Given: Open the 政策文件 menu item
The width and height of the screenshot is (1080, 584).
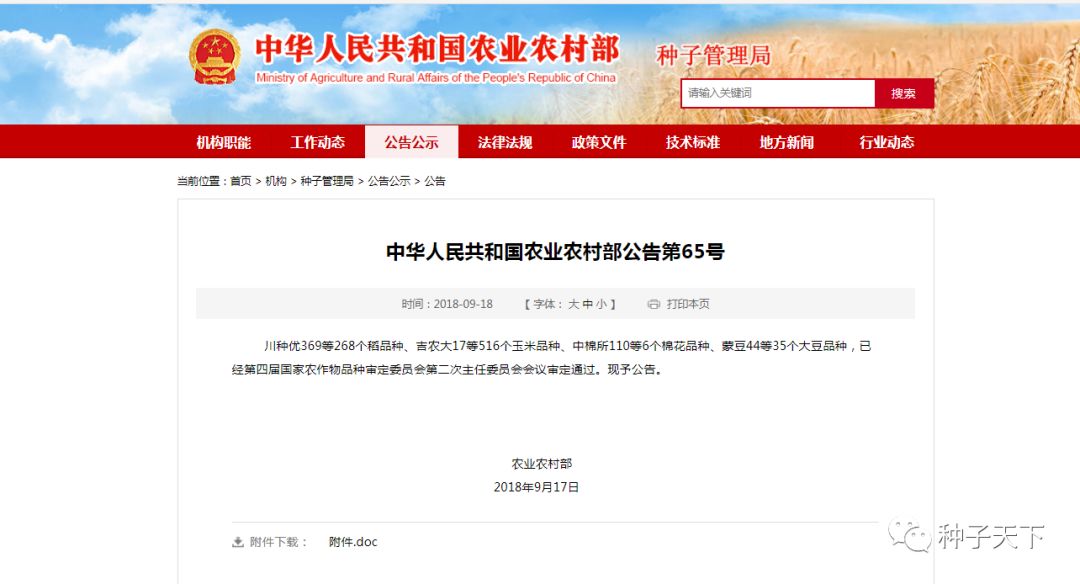Looking at the screenshot, I should click(x=599, y=143).
